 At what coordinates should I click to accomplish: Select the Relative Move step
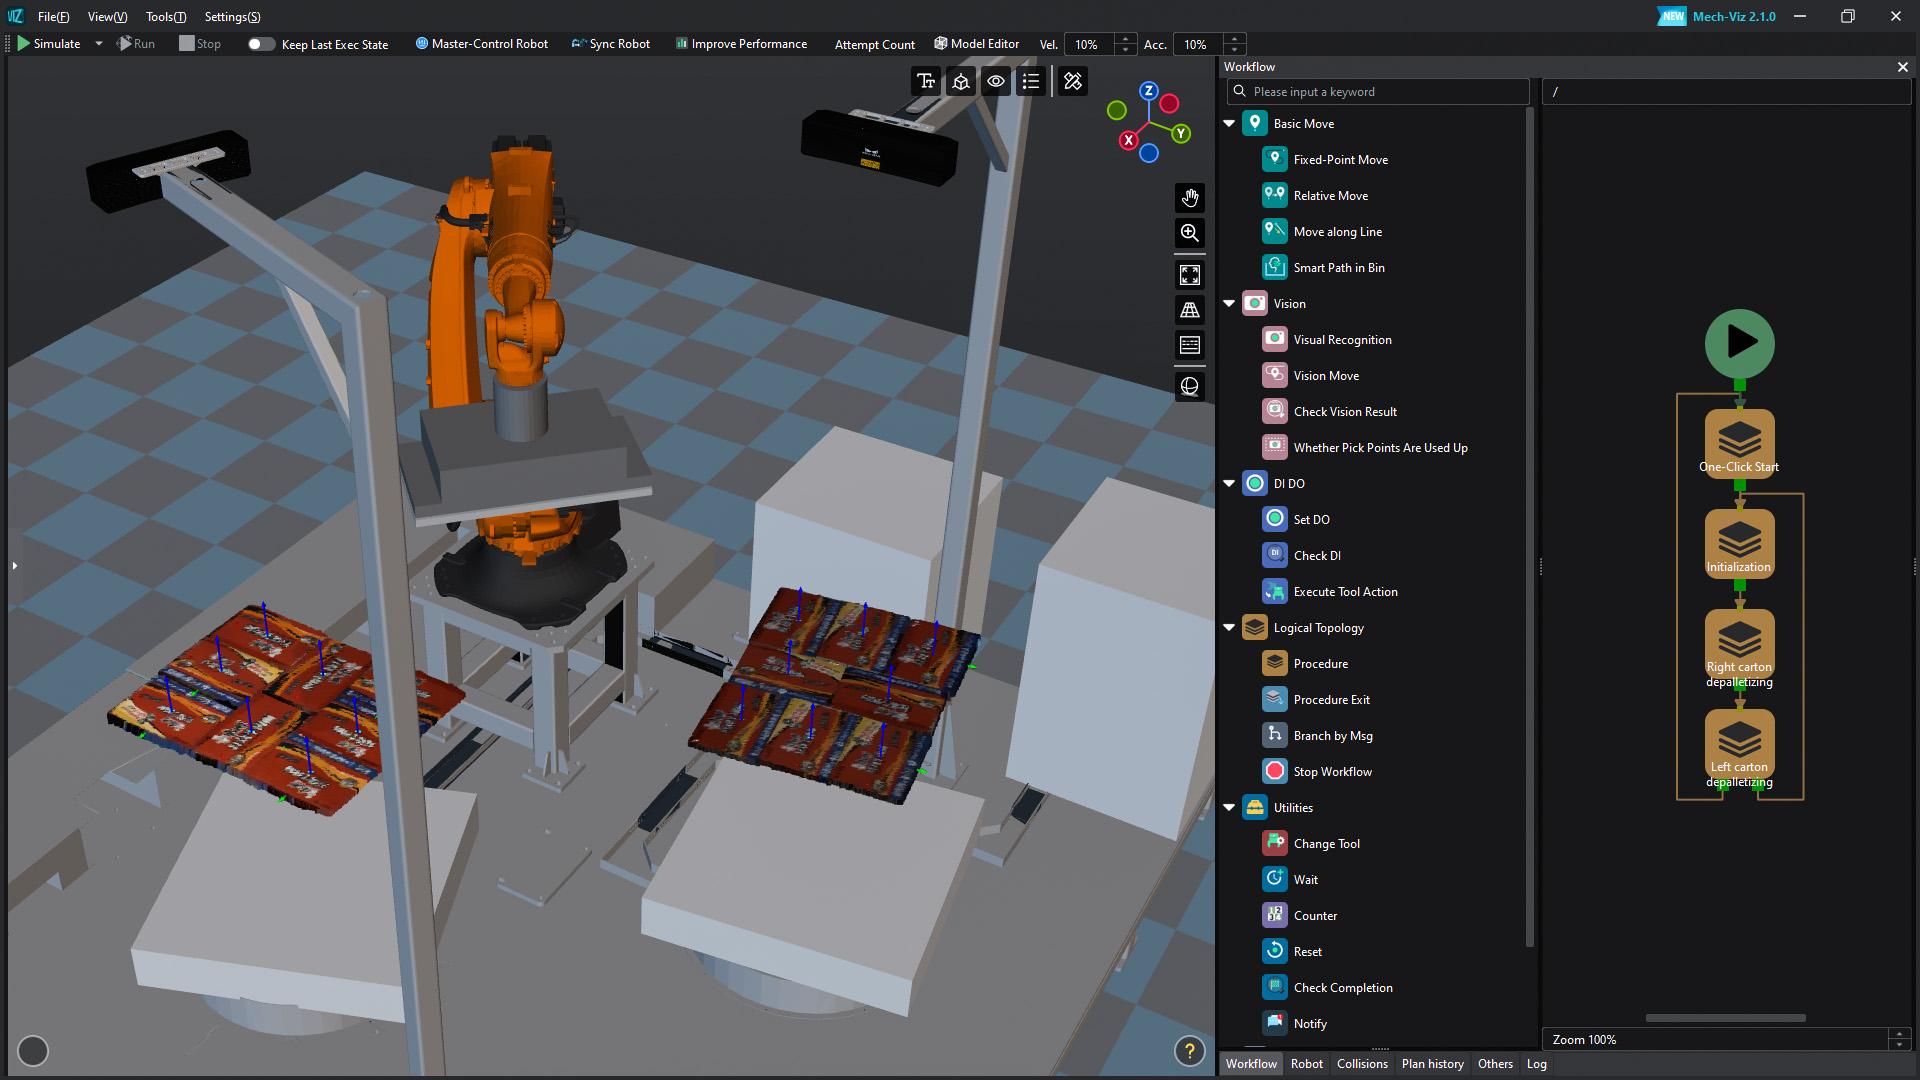click(1330, 196)
